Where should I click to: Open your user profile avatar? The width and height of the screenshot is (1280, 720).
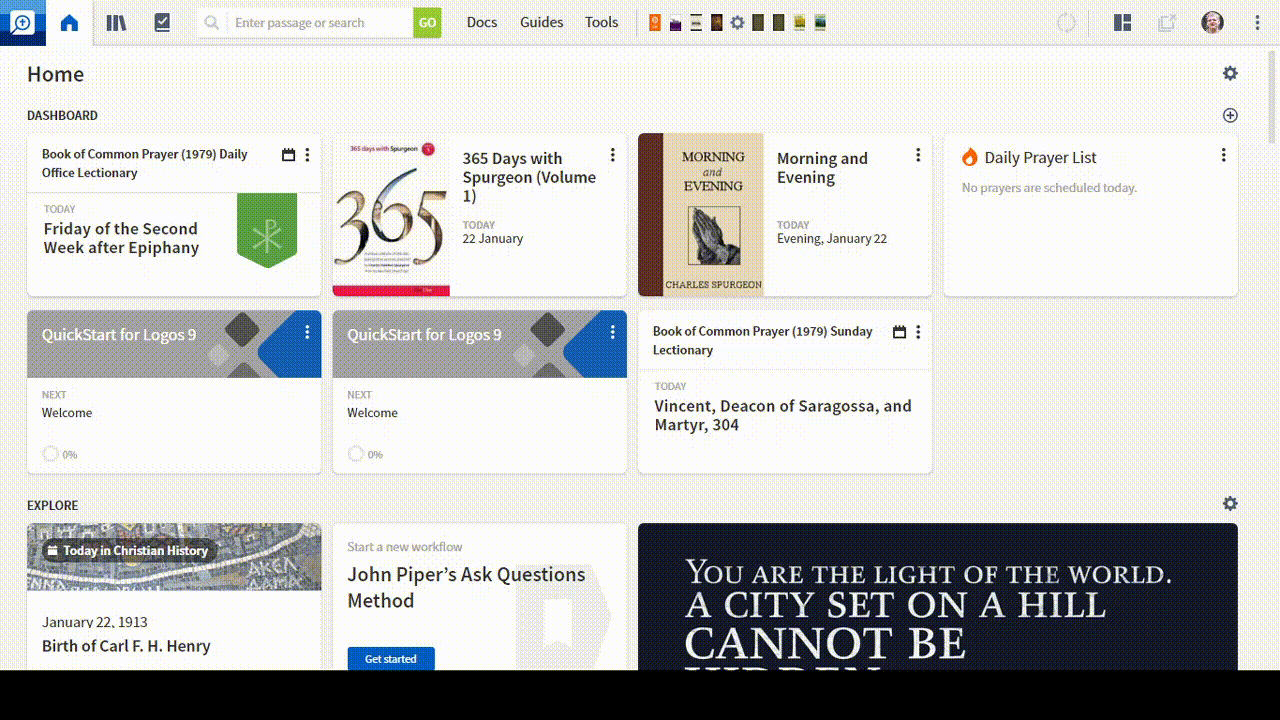pos(1212,22)
